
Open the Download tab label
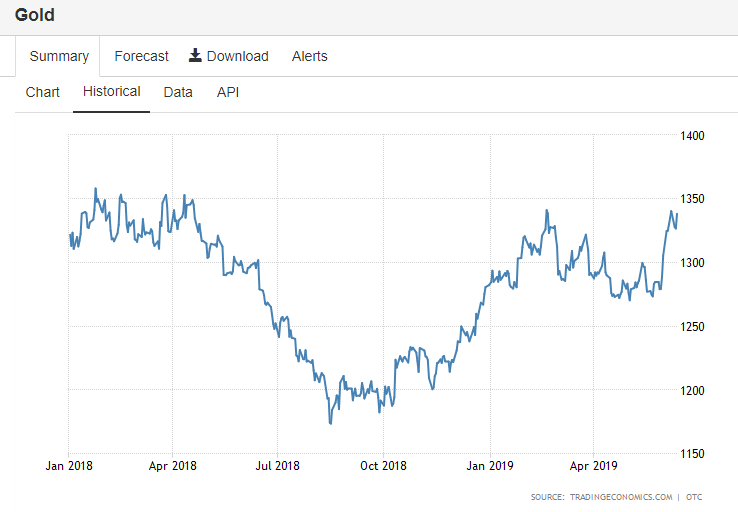pyautogui.click(x=237, y=56)
